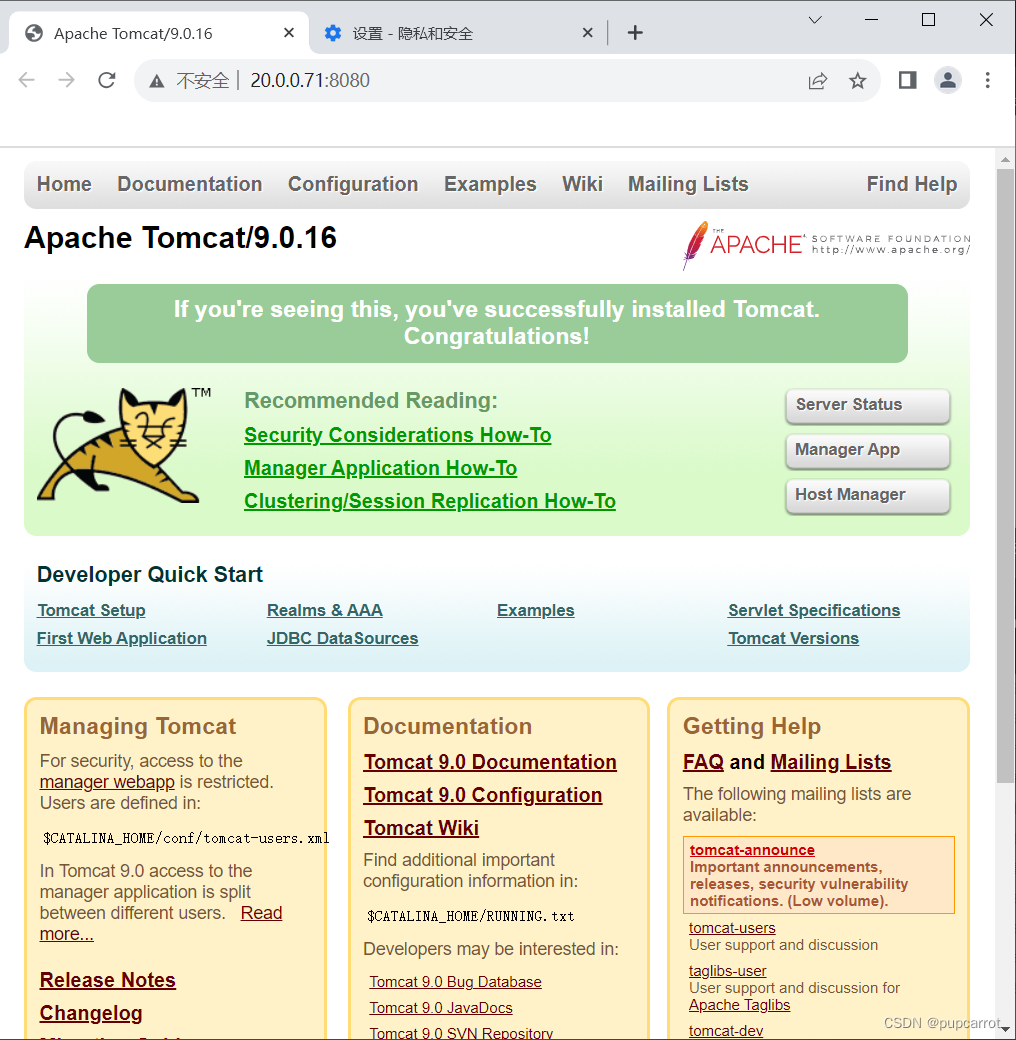Select the Apache Tomcat/9.0.16 tab
Viewport: 1016px width, 1040px height.
[158, 33]
